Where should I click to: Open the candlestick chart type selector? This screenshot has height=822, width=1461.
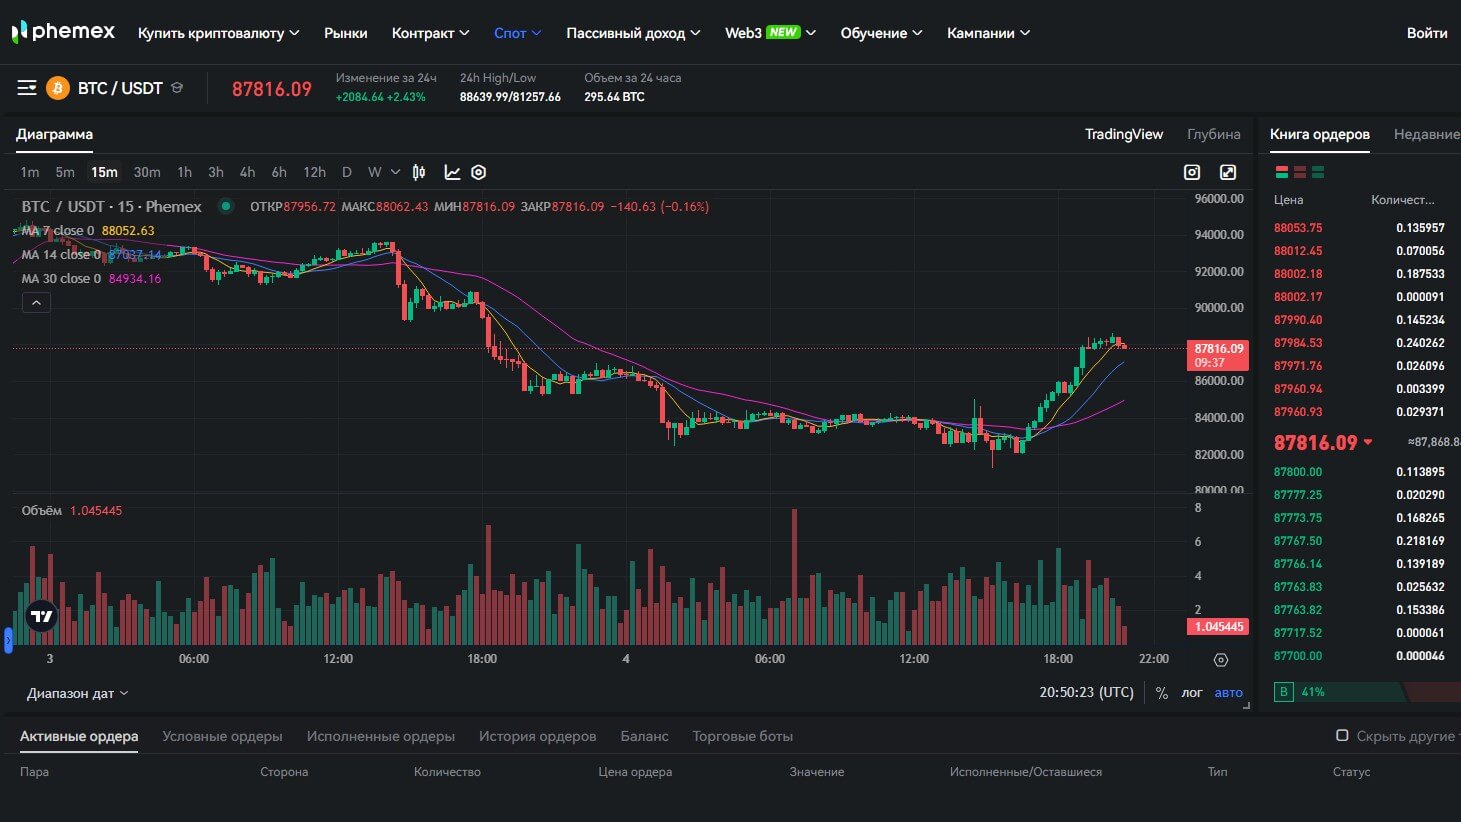(419, 172)
